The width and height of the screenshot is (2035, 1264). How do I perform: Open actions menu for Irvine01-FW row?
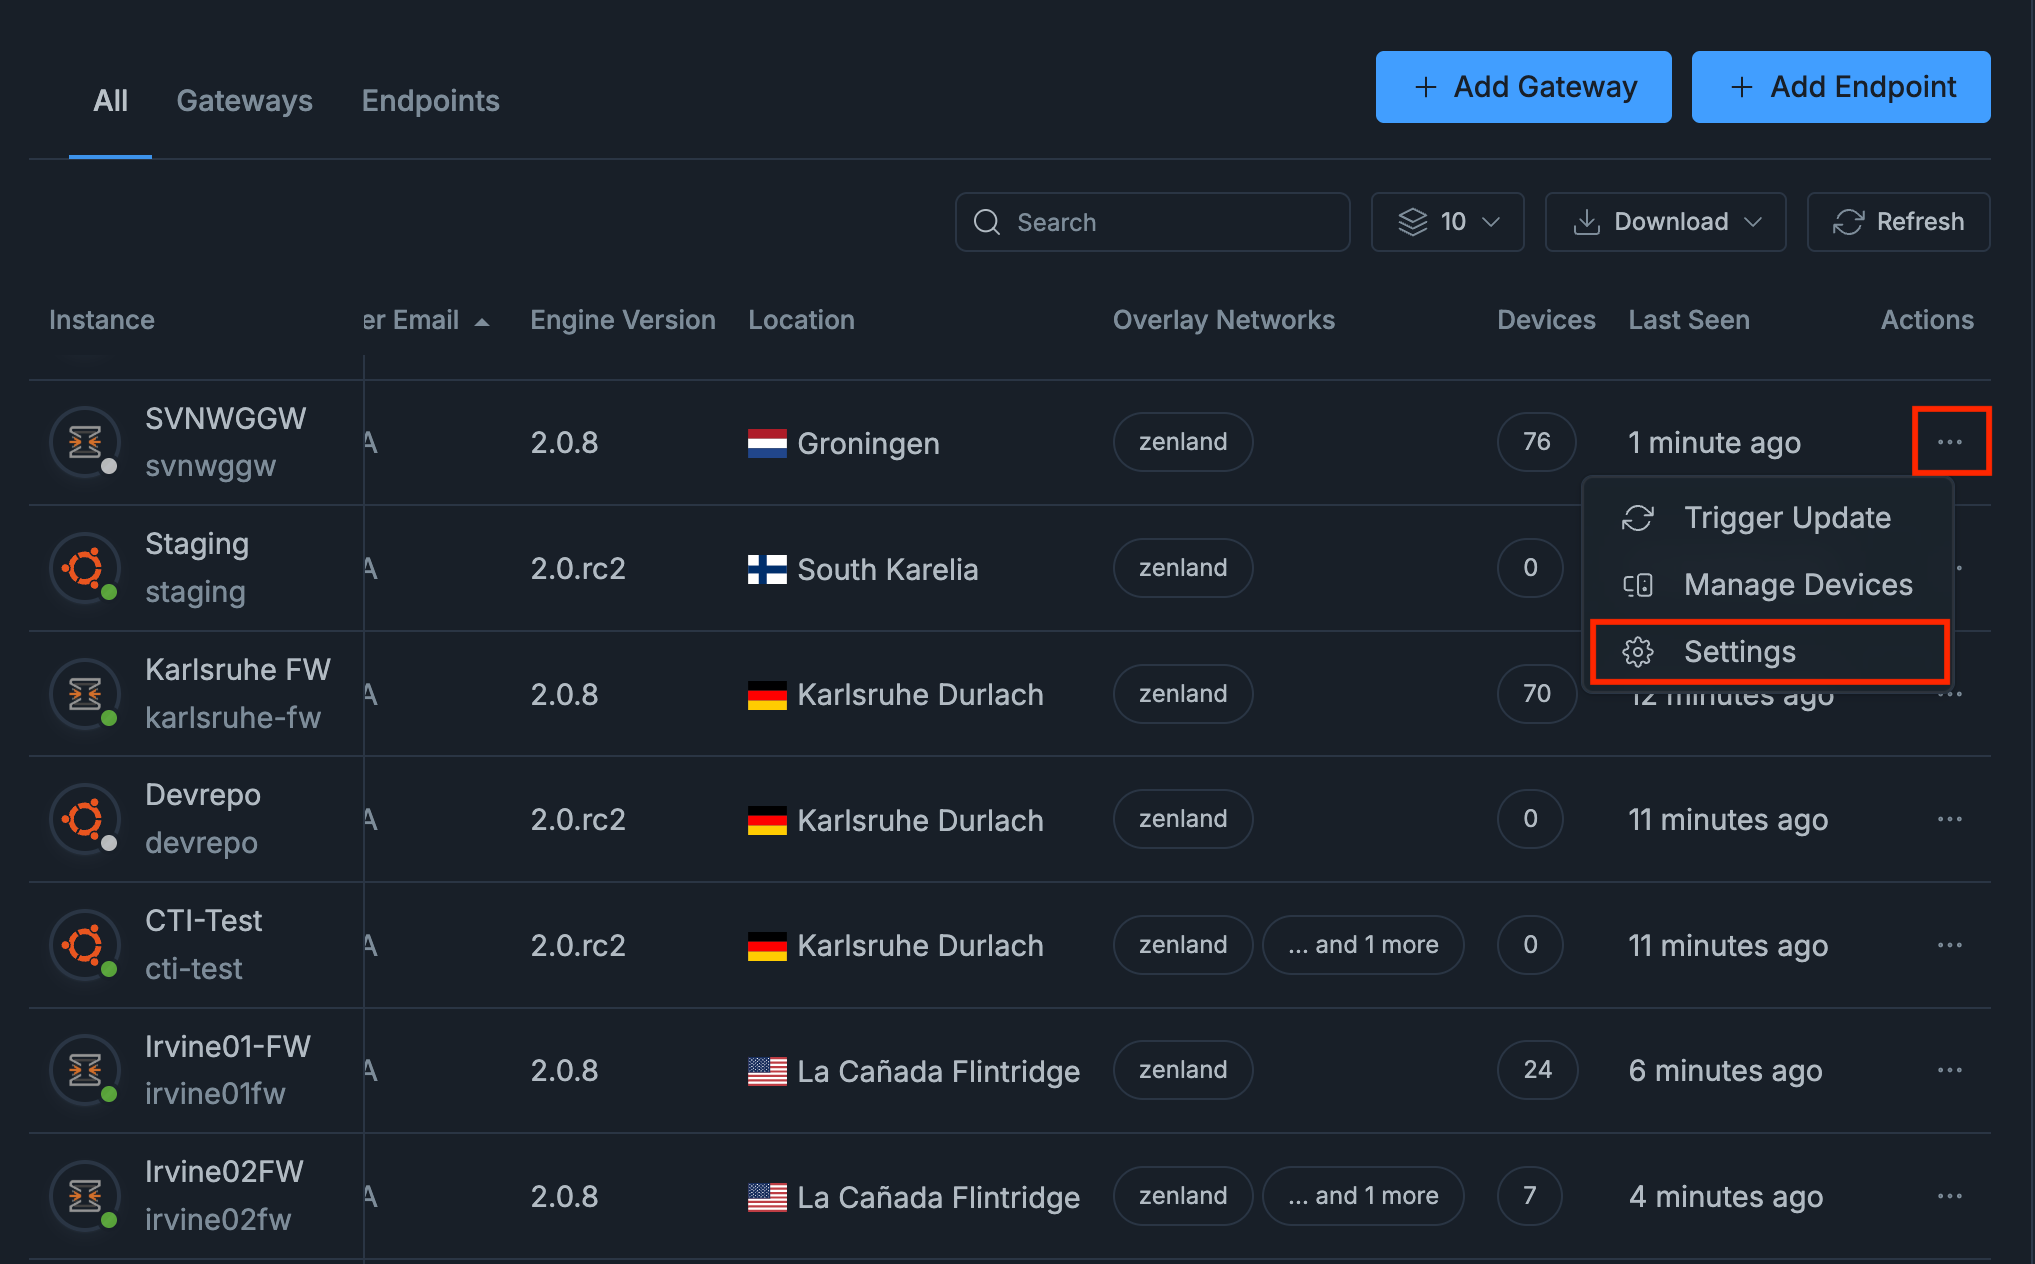click(1949, 1070)
